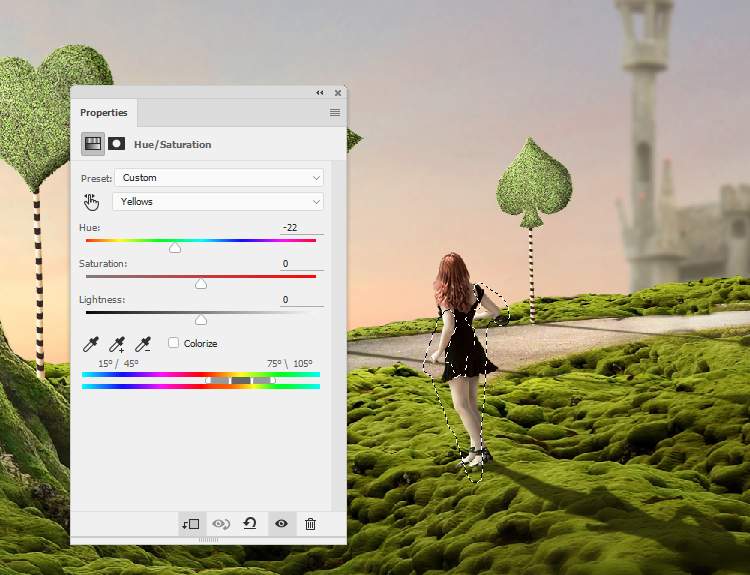Viewport: 750px width, 575px height.
Task: Reset adjustment to defaults
Action: 250,523
